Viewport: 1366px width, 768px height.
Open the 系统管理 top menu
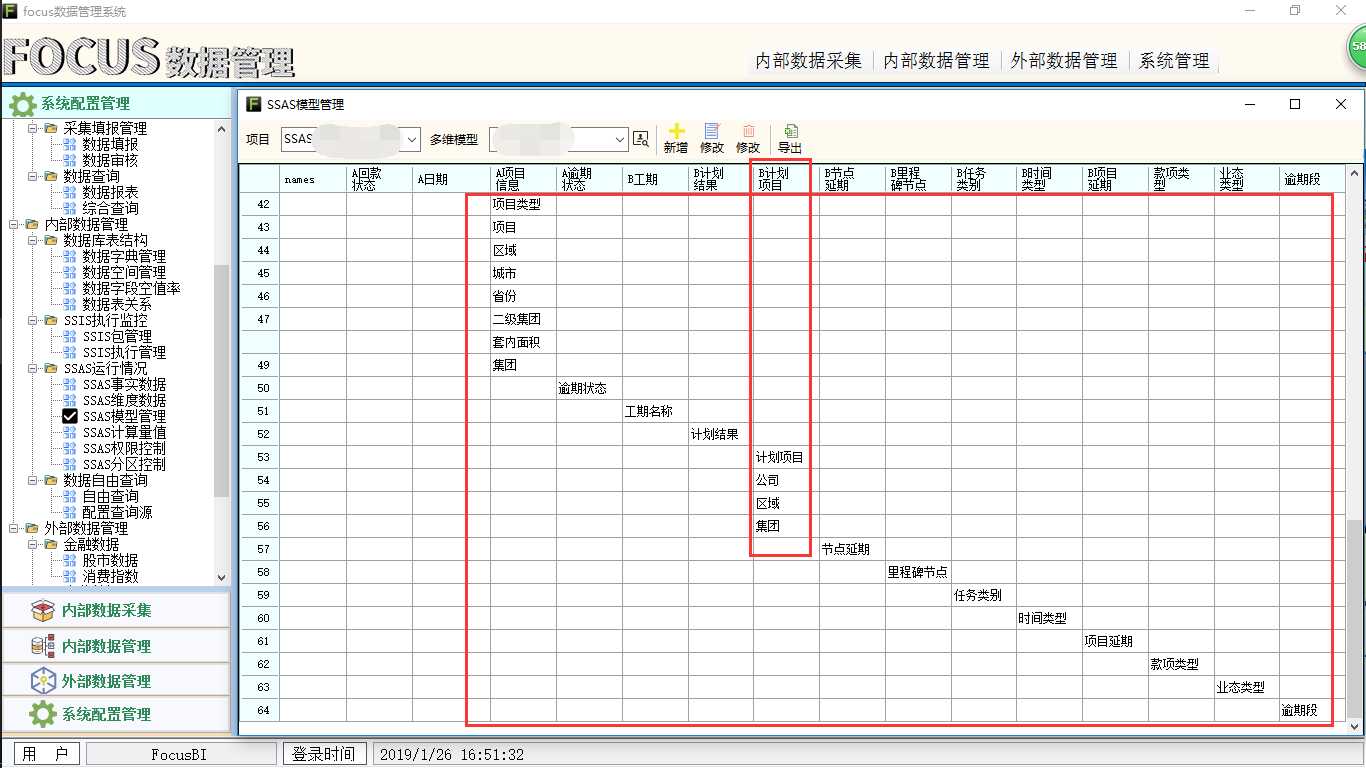[x=1174, y=61]
